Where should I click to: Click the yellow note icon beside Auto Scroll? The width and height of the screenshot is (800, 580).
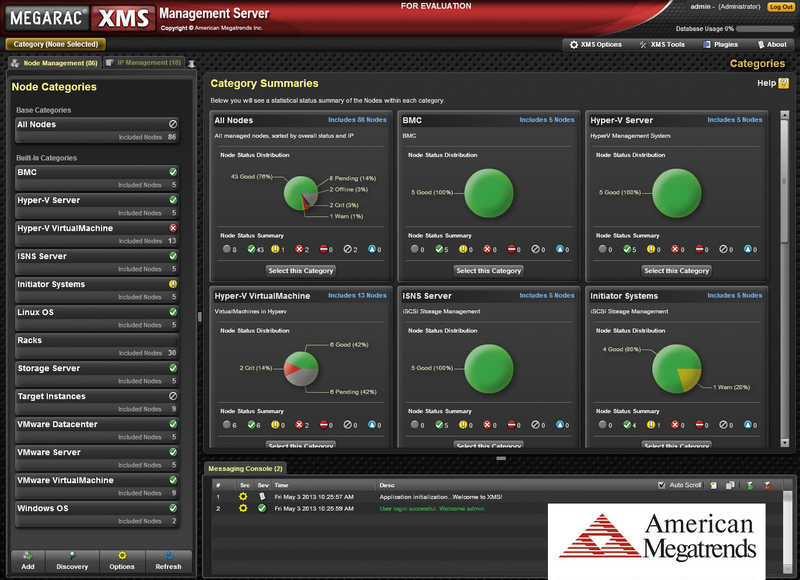(713, 485)
